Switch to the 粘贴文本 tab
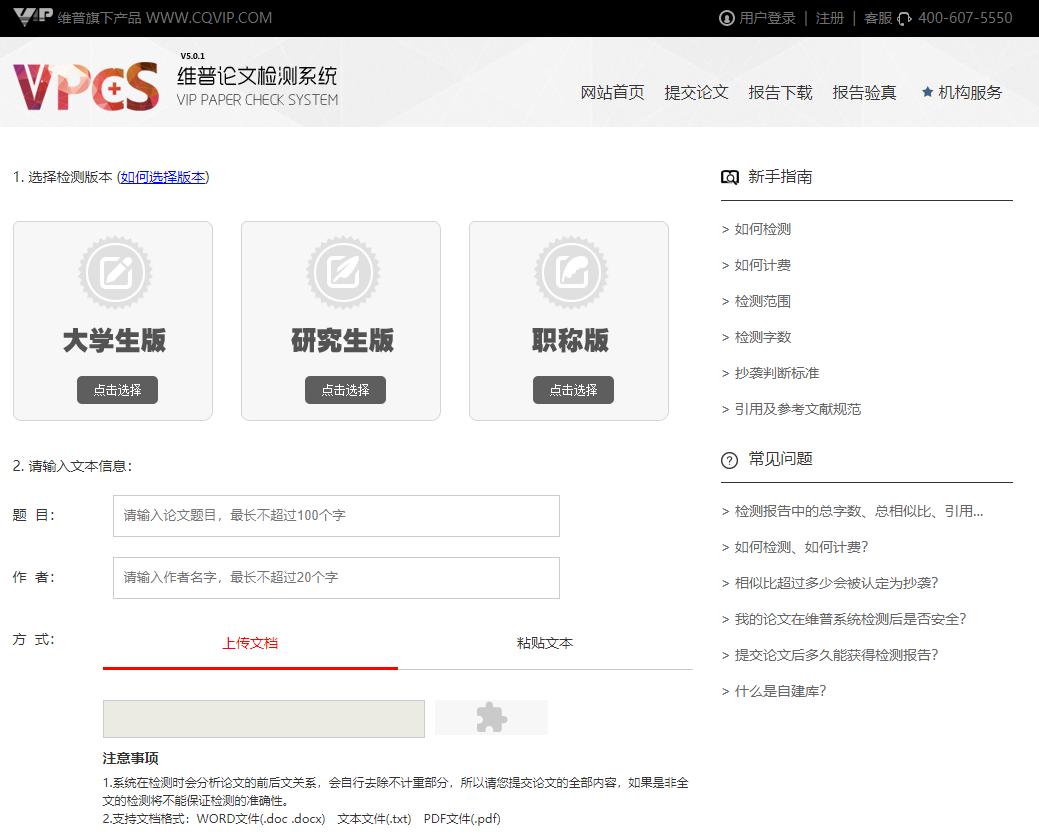The height and width of the screenshot is (840, 1039). [x=544, y=643]
